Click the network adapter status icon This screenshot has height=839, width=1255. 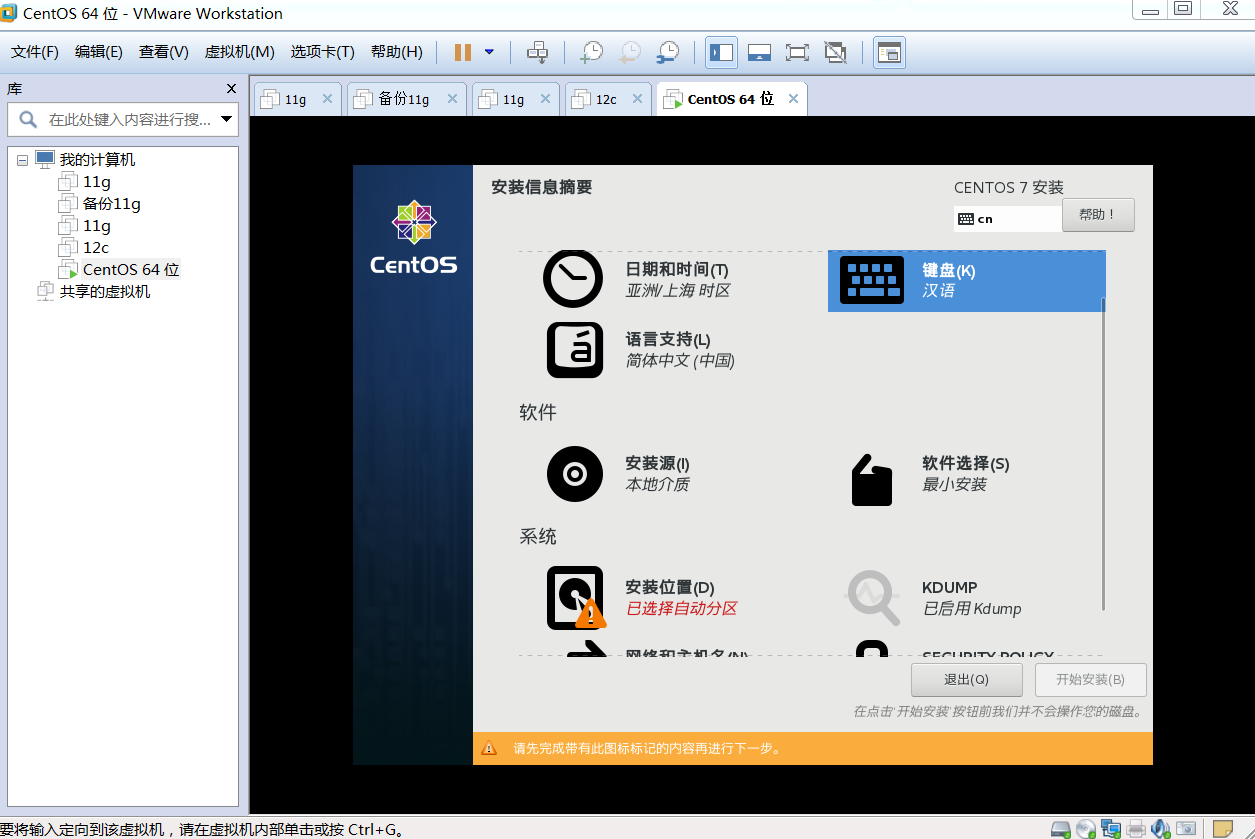pos(1111,828)
